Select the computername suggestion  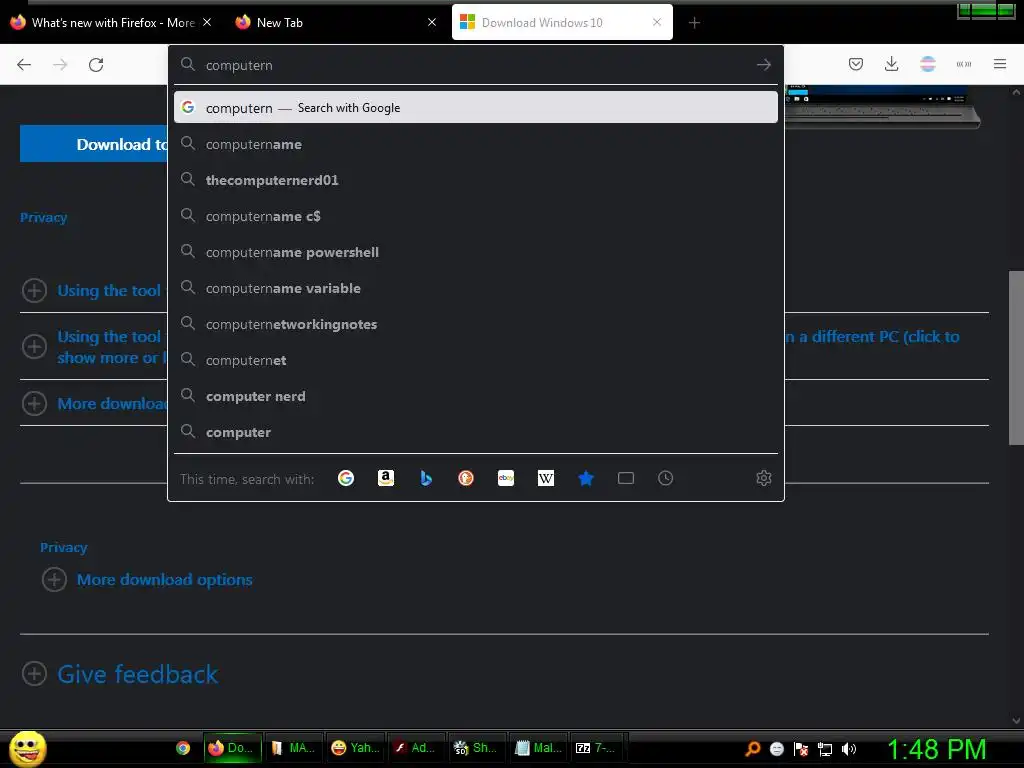pos(475,144)
